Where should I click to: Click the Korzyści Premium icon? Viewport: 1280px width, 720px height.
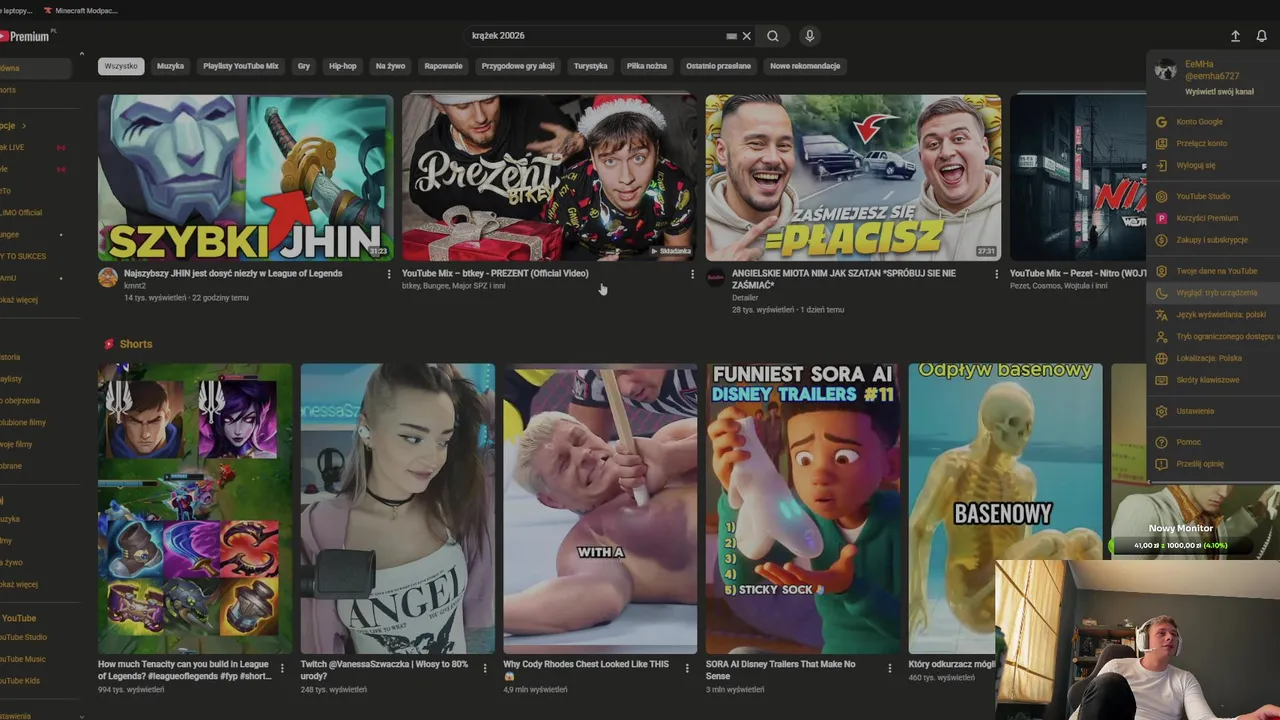pyautogui.click(x=1161, y=218)
